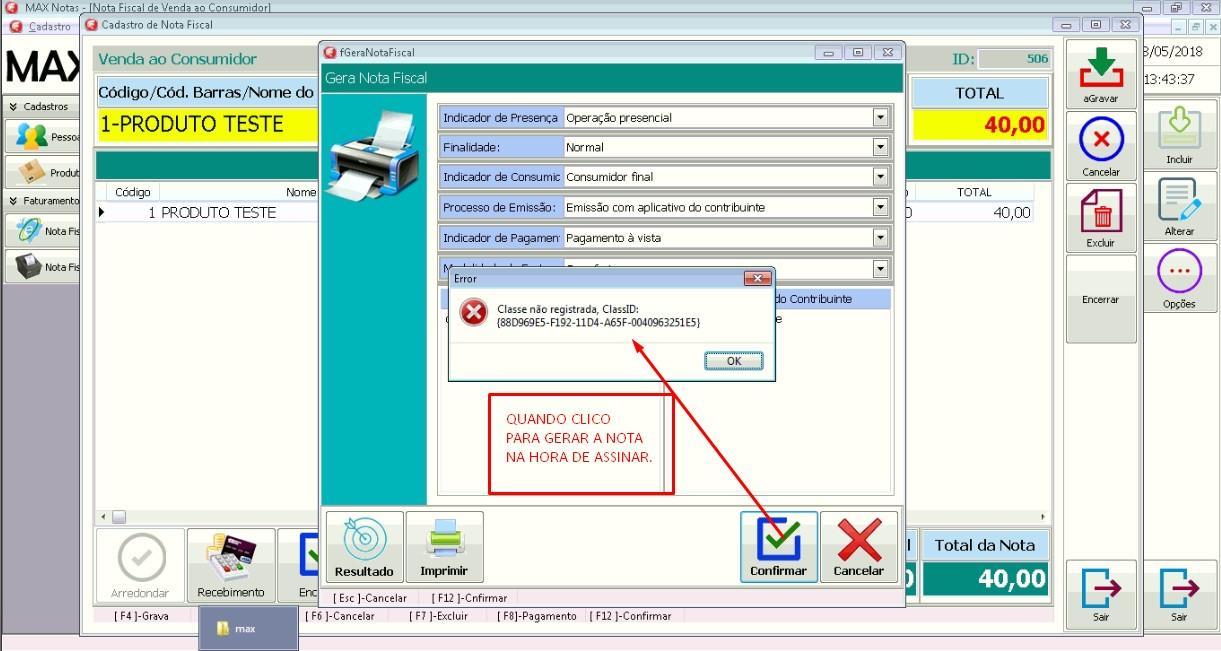Open Produtos in the sidebar
Screen dimensions: 1221x651
point(43,172)
